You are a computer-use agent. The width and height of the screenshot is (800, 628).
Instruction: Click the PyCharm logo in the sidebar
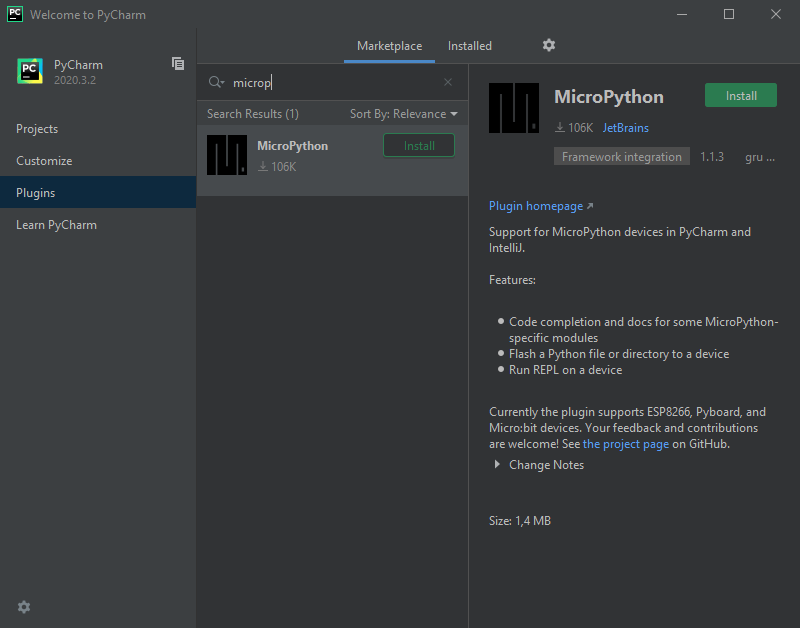(30, 71)
